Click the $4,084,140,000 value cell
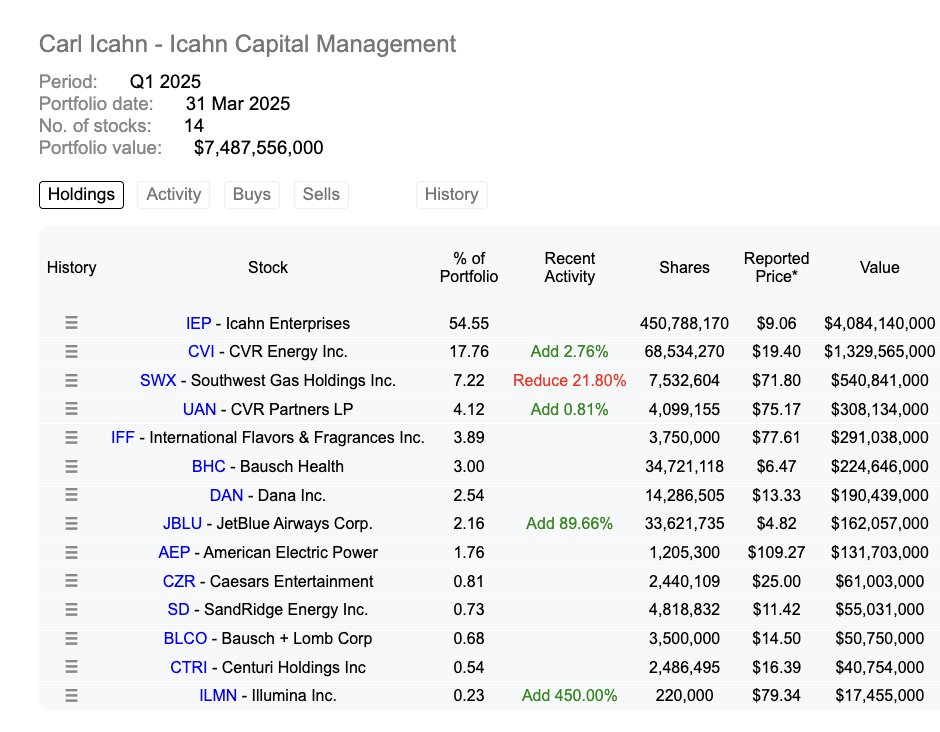The height and width of the screenshot is (732, 940). pyautogui.click(x=879, y=323)
